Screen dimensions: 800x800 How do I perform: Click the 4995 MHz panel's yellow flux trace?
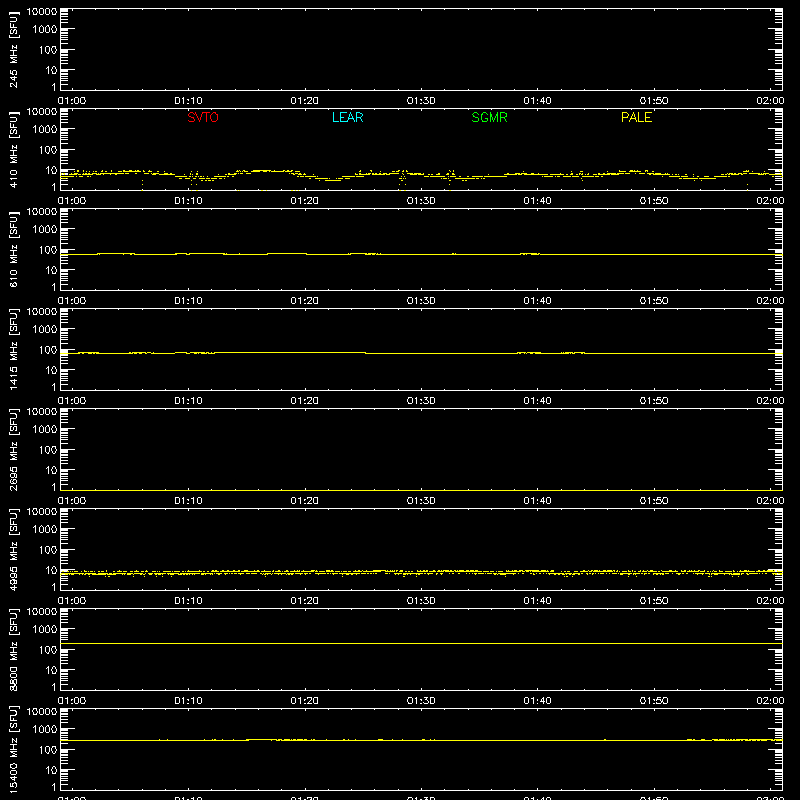[x=421, y=572]
